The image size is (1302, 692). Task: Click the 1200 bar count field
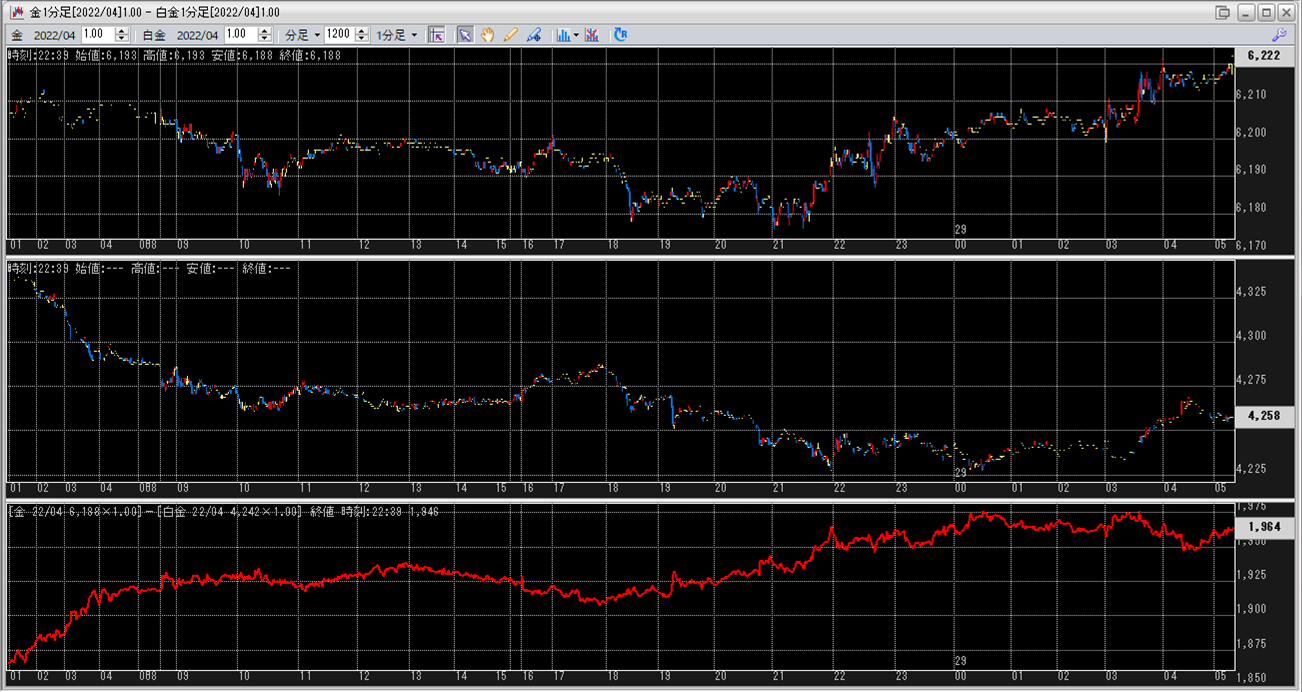(x=338, y=35)
